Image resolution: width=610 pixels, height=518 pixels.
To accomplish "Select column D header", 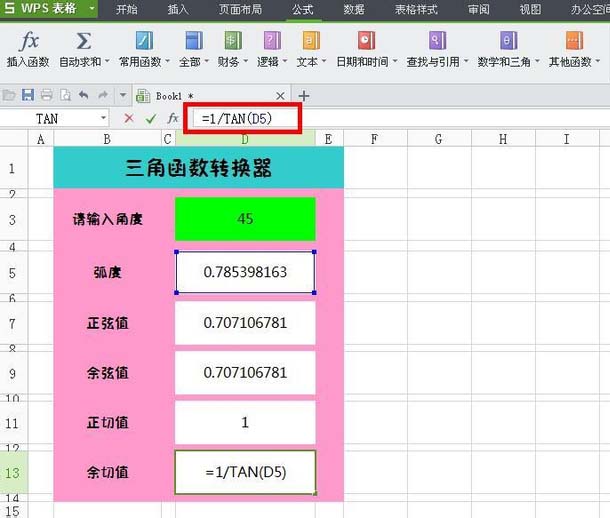I will click(x=245, y=139).
